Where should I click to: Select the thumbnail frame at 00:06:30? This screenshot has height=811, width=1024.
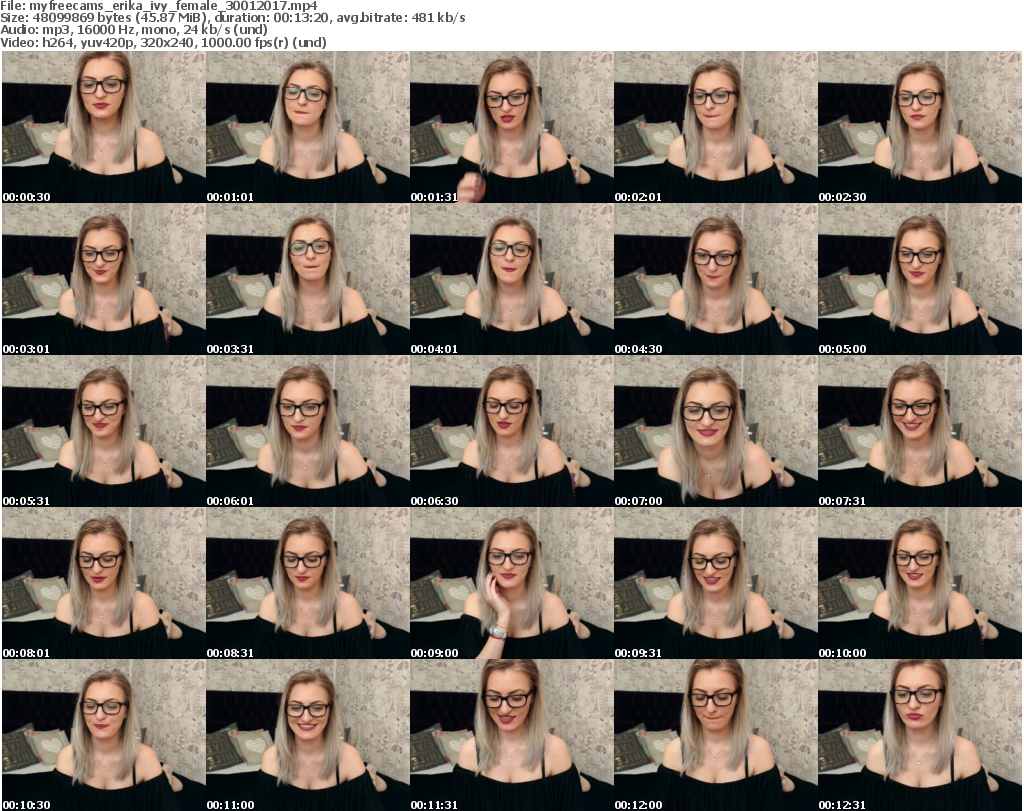(x=512, y=432)
